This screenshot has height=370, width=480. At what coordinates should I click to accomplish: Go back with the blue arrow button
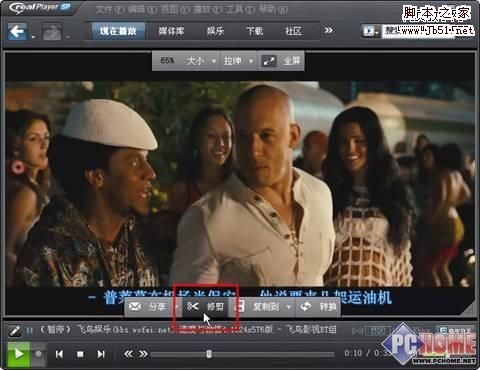[x=17, y=31]
